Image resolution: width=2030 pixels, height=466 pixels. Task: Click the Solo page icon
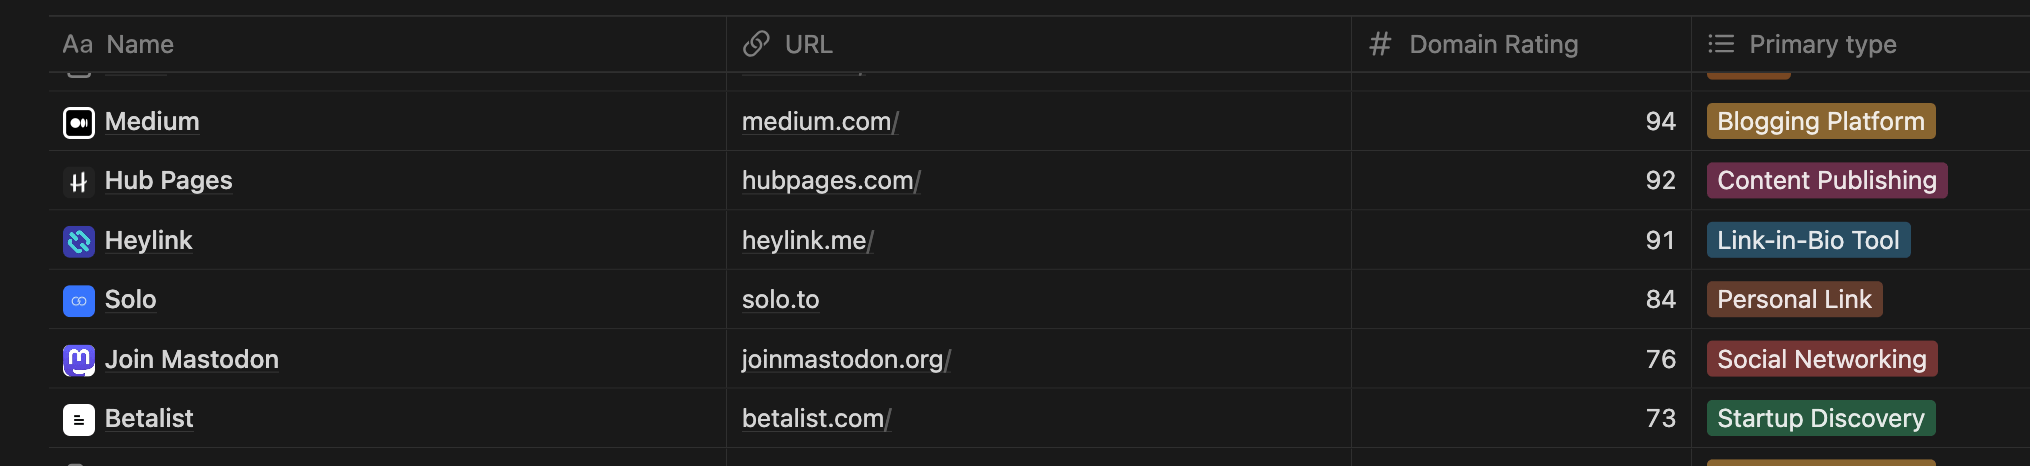coord(78,300)
